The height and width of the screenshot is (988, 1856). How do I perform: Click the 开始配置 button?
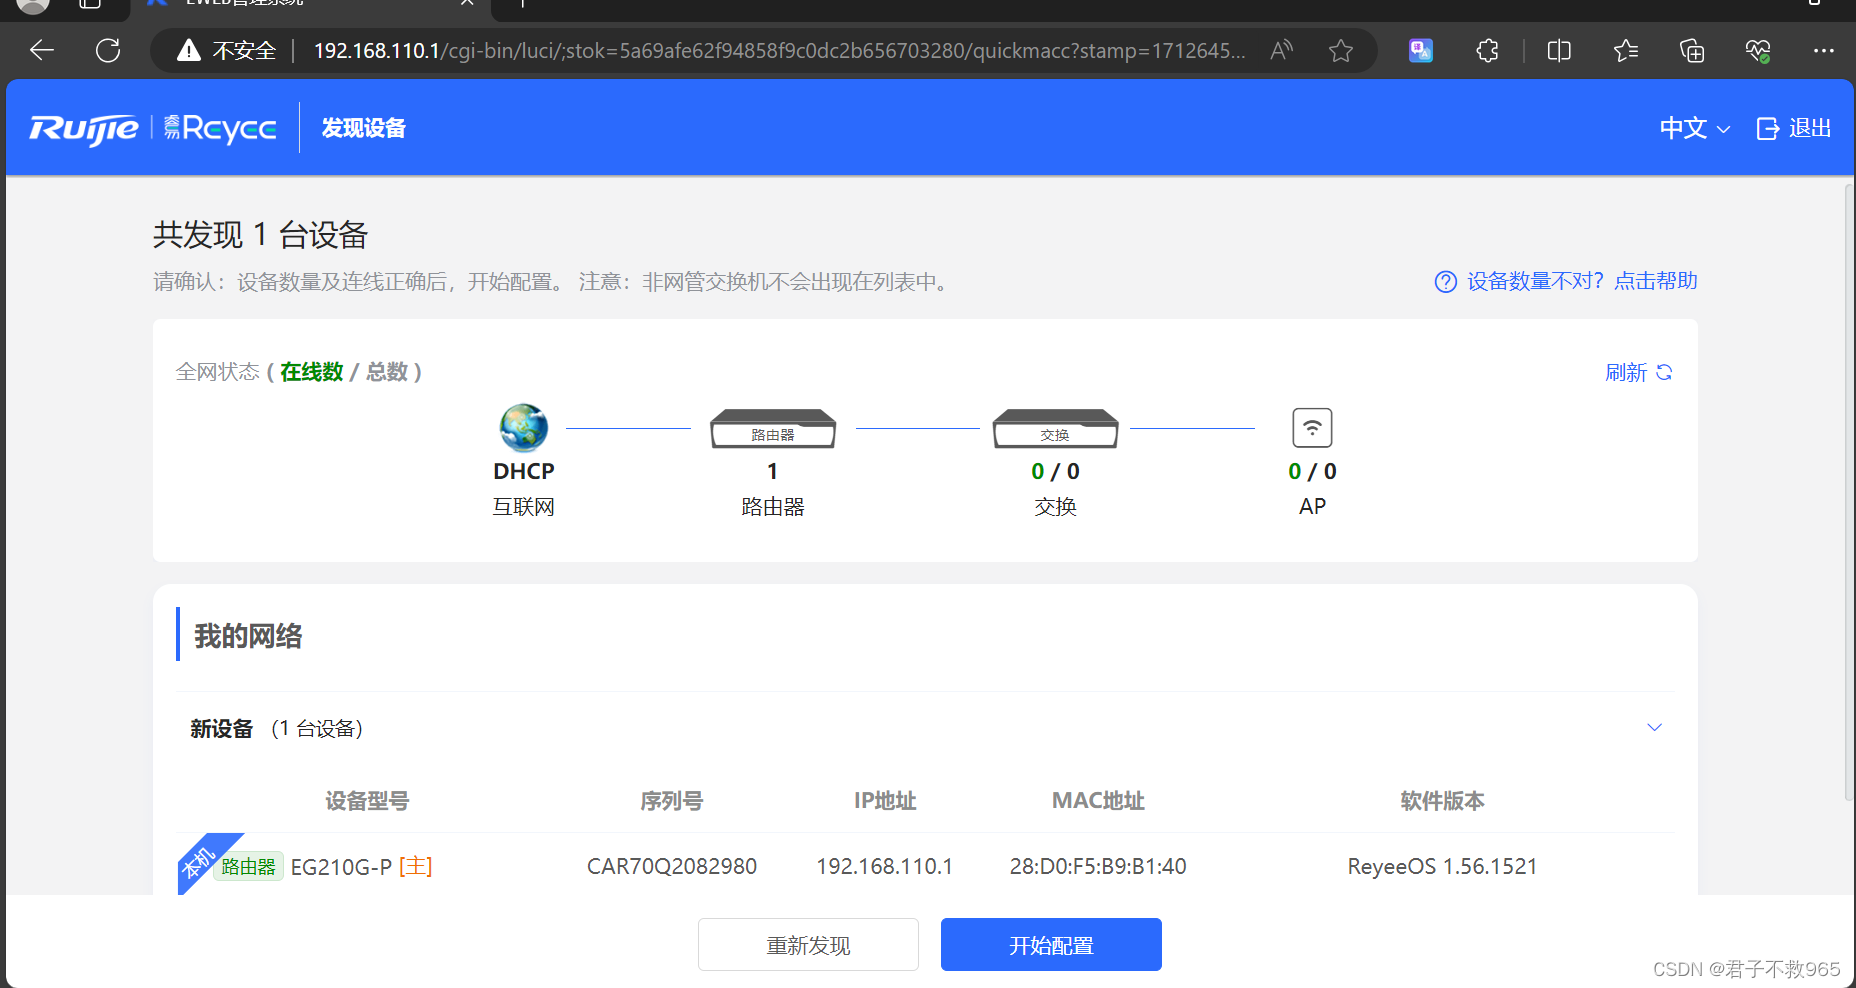tap(1050, 944)
